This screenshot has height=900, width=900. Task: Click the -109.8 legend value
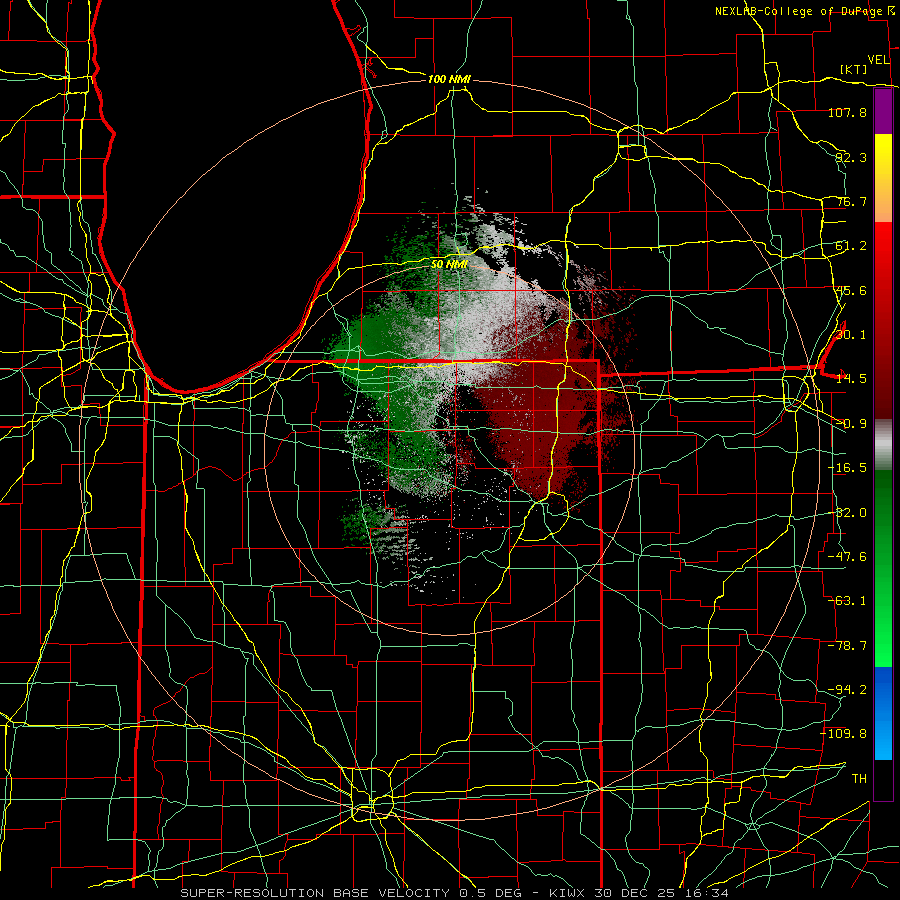pyautogui.click(x=843, y=734)
